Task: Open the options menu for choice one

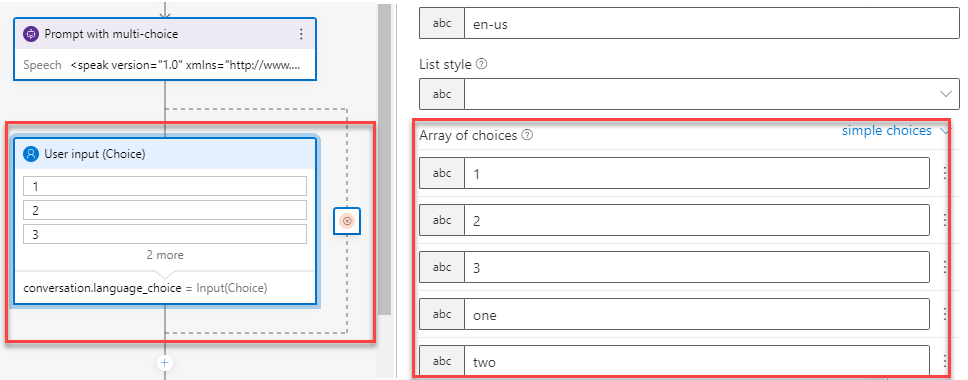Action: (x=945, y=315)
